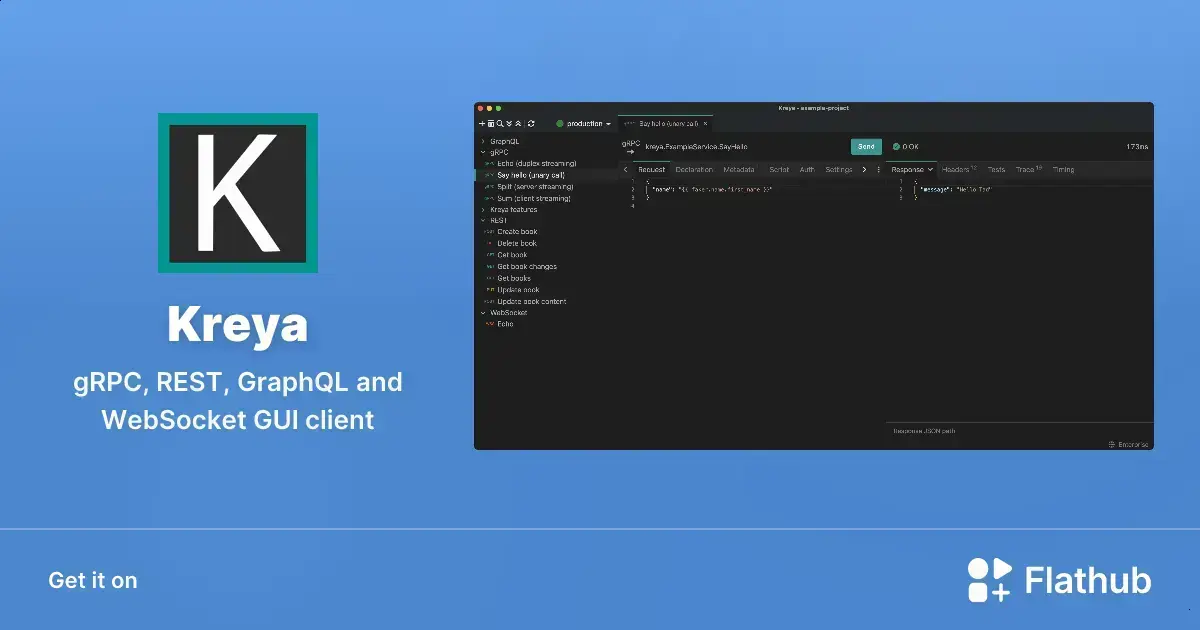Collapse the WebSocket folder
1200x630 pixels.
[x=482, y=313]
